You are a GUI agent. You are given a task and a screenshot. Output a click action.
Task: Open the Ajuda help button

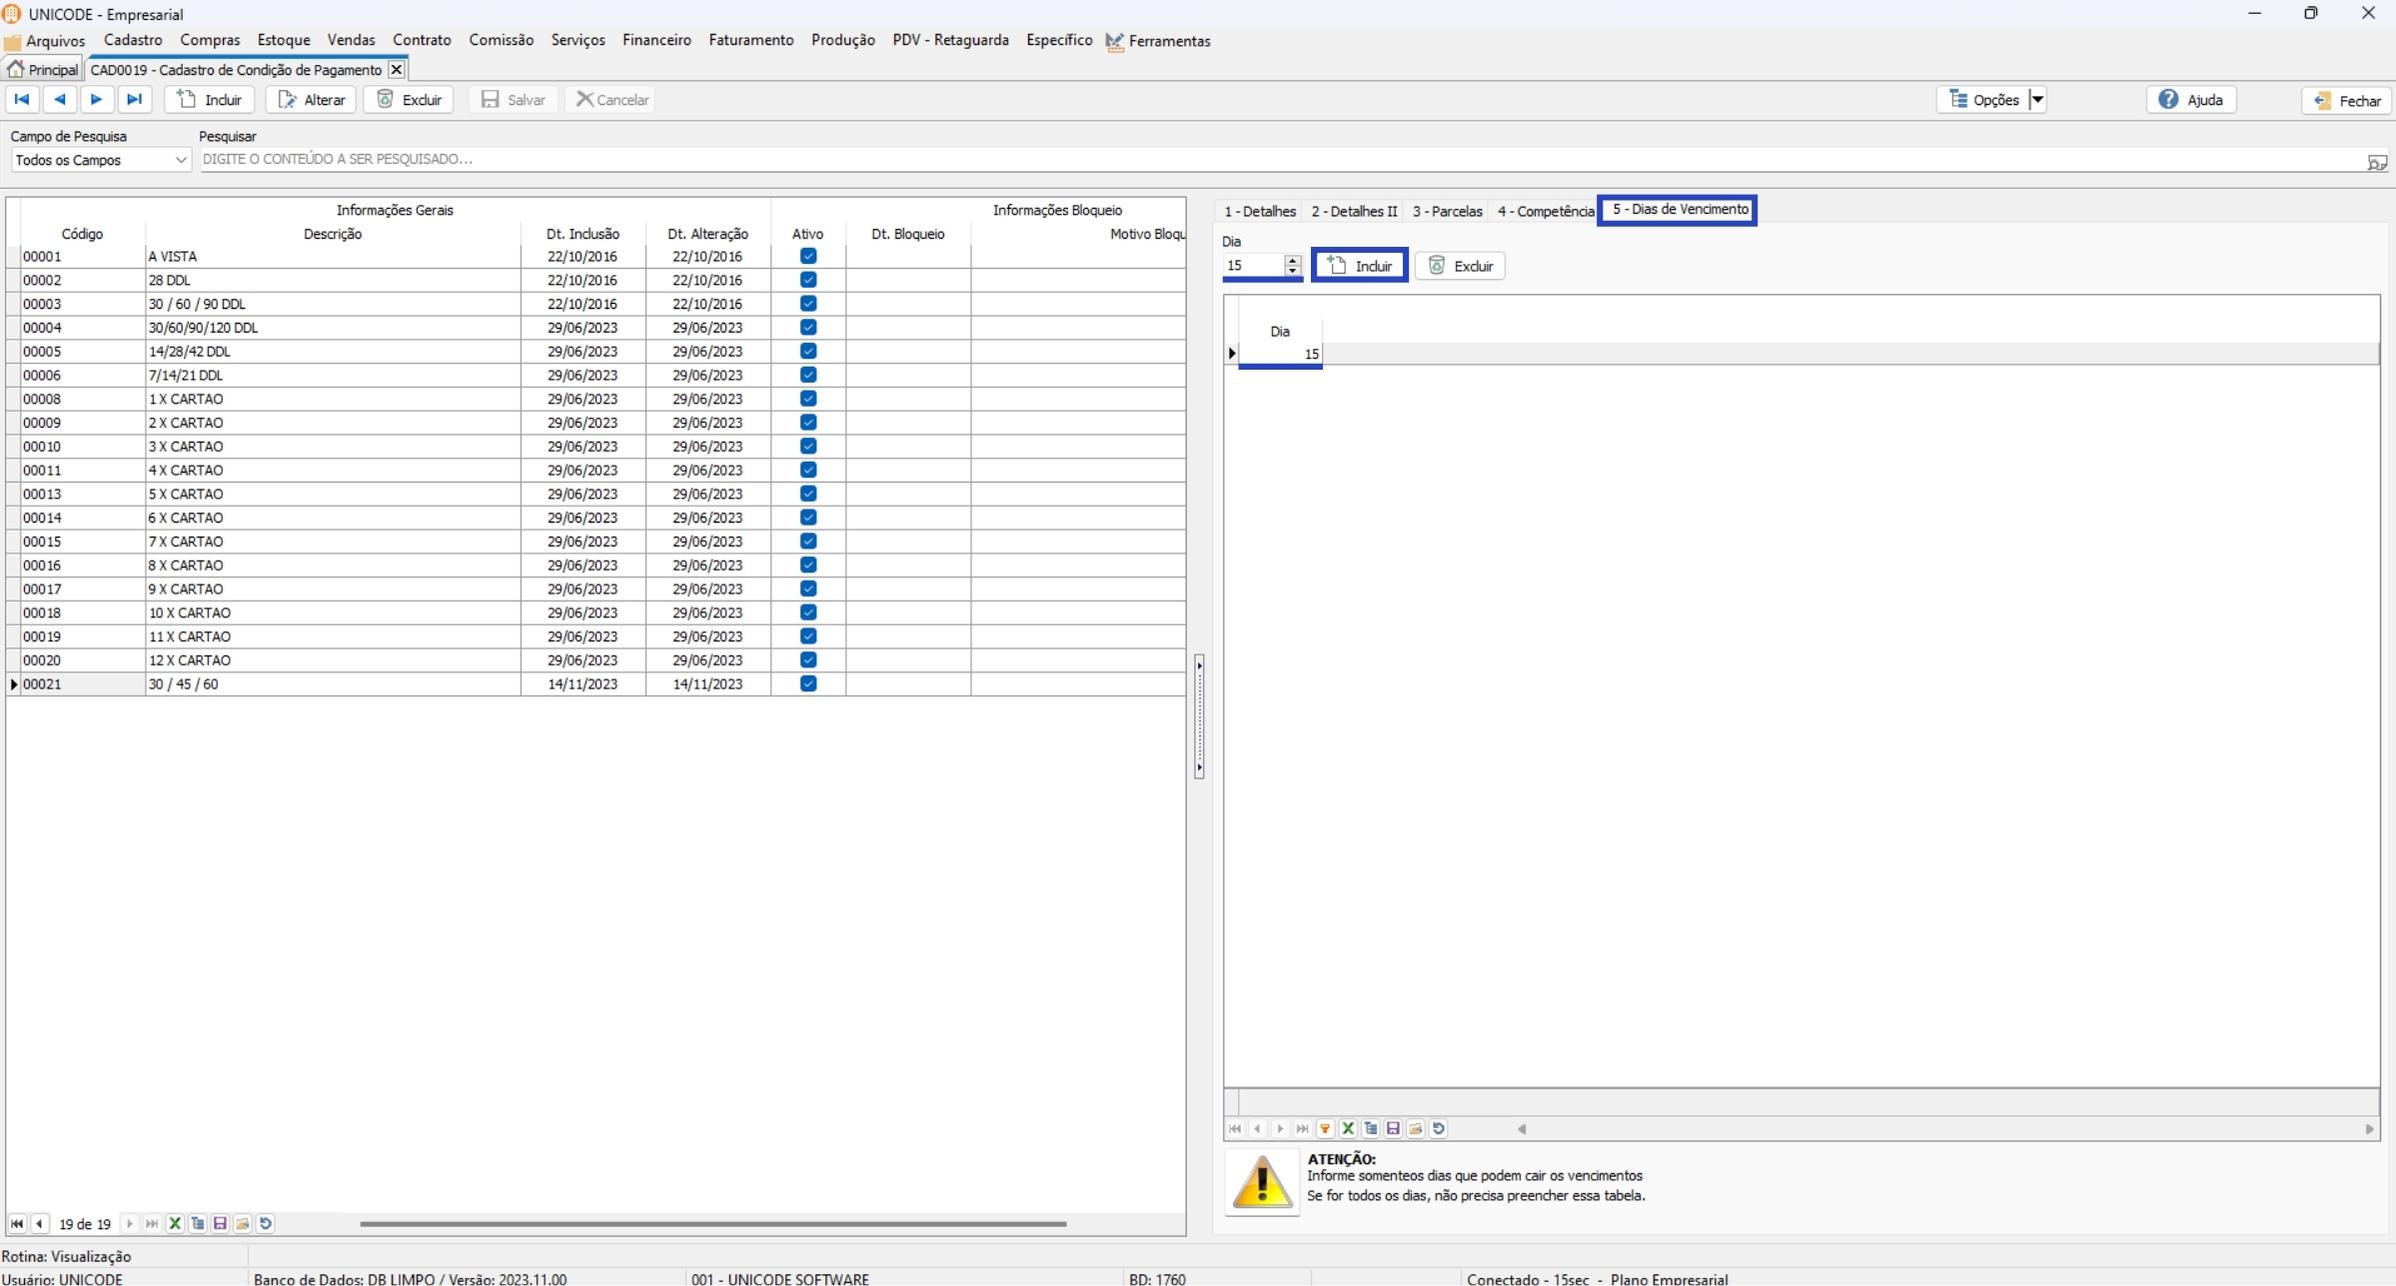[x=2191, y=100]
